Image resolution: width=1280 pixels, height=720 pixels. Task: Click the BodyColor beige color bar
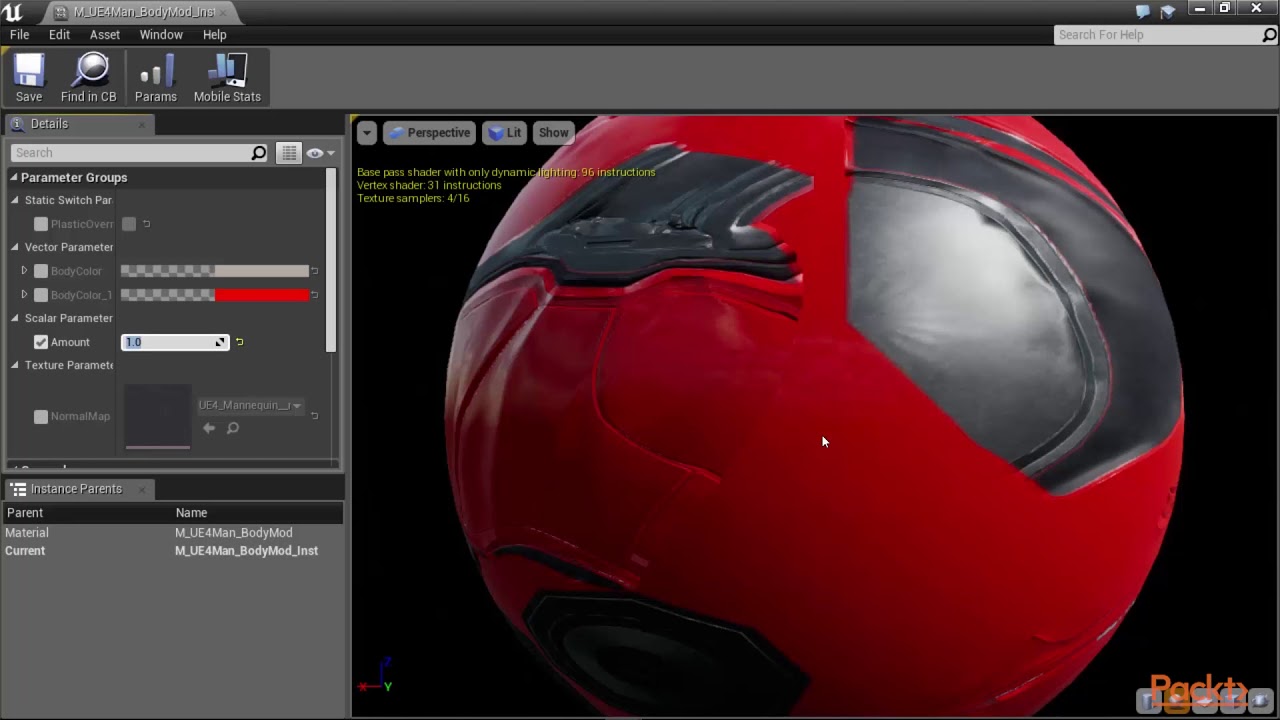click(x=215, y=271)
